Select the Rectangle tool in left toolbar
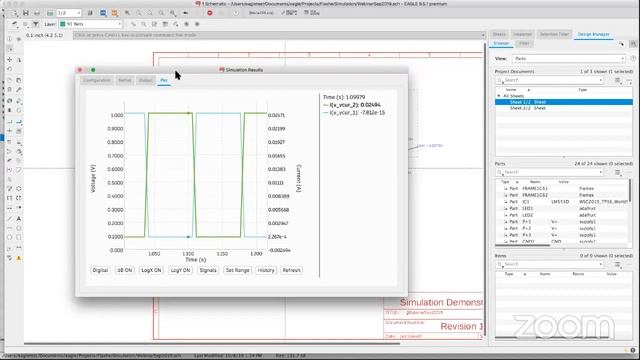The height and width of the screenshot is (360, 640). point(19,237)
